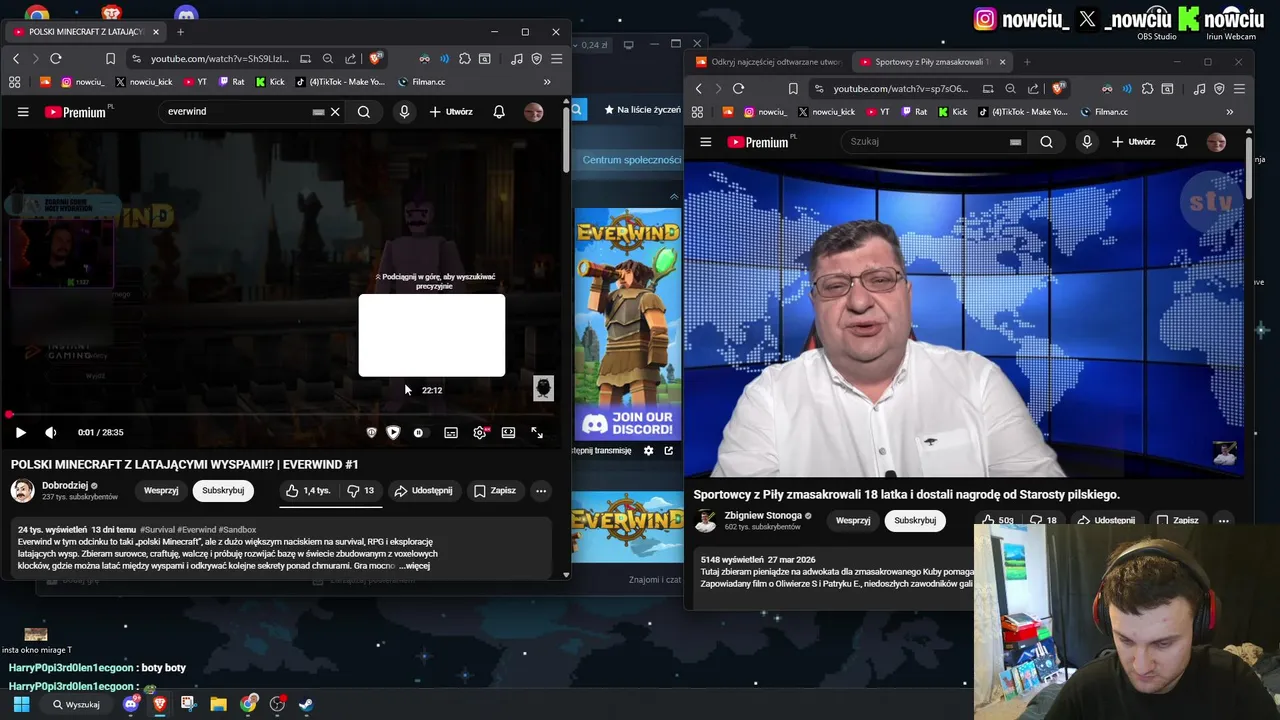Start voice search in right YouTube window
The height and width of the screenshot is (720, 1280).
coord(1087,142)
